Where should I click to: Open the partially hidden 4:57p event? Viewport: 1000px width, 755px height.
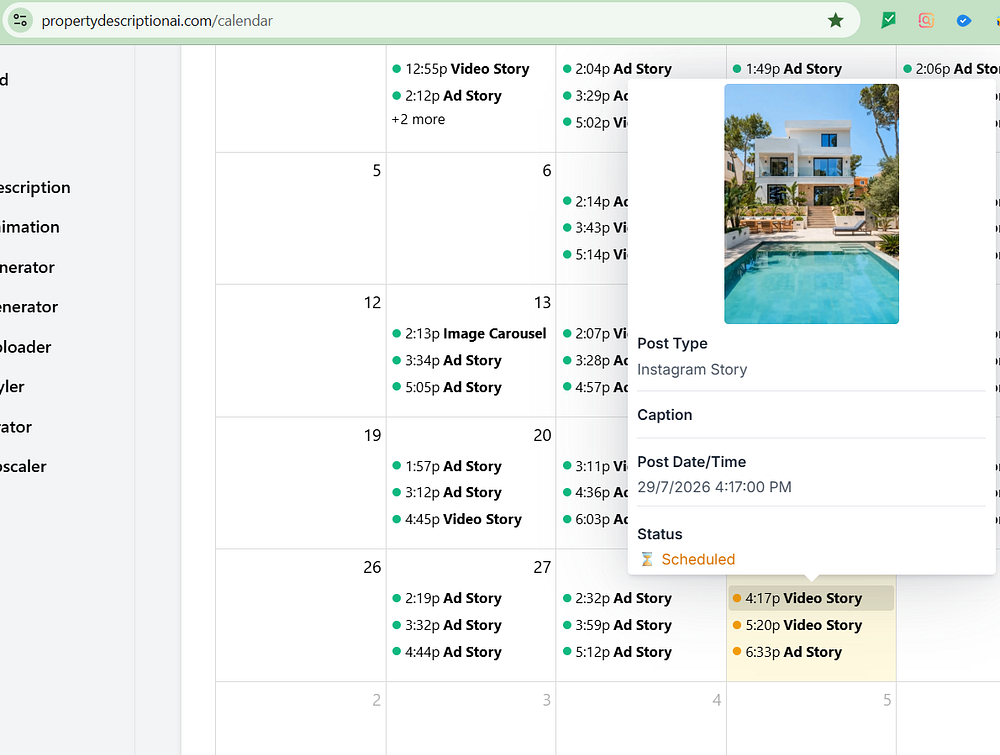click(x=594, y=387)
